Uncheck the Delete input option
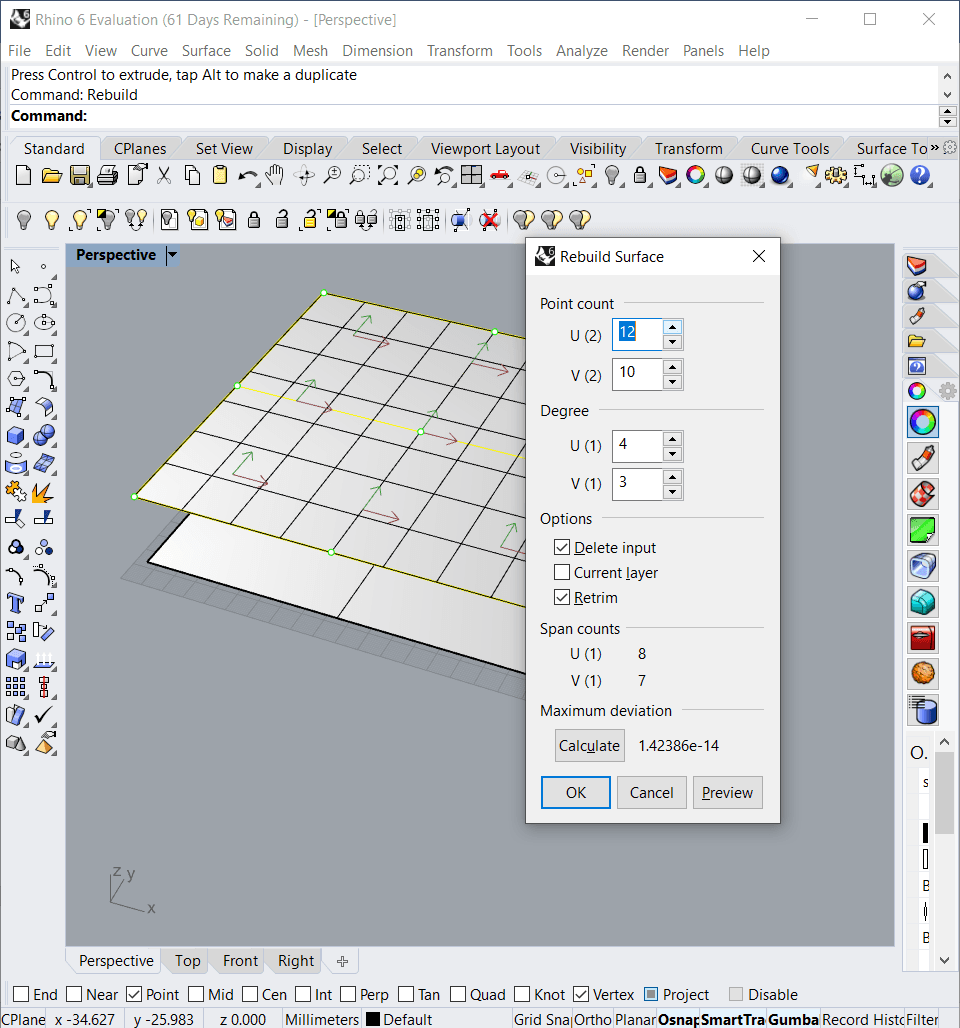The image size is (960, 1028). point(563,548)
